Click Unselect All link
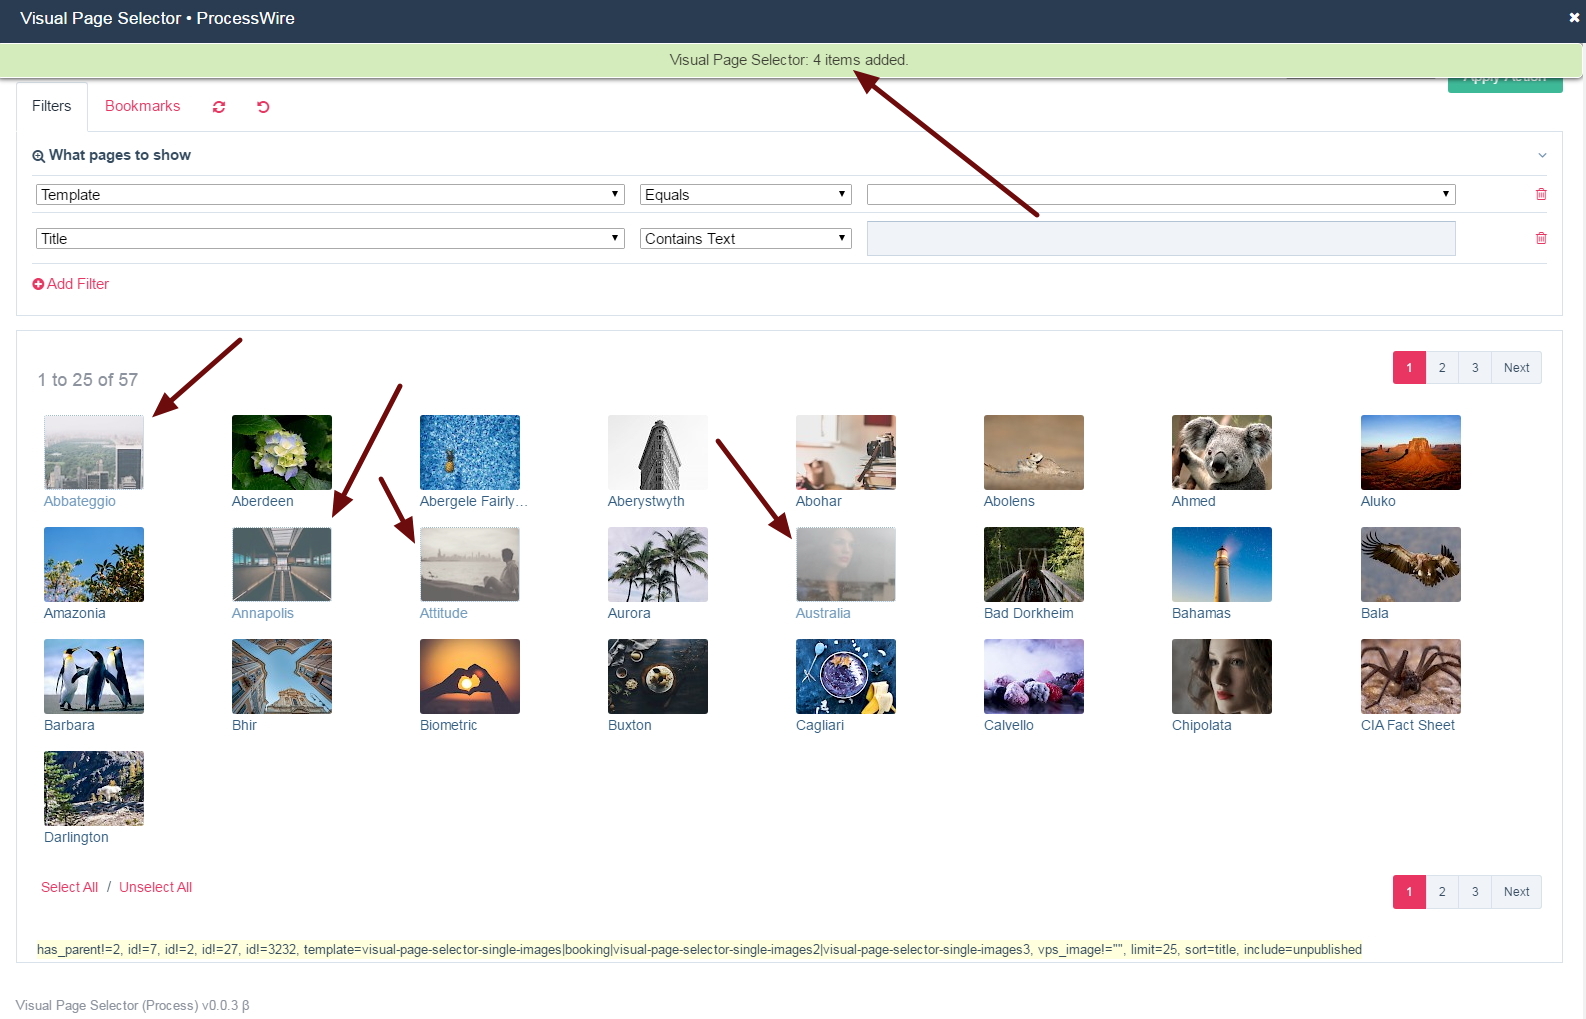 [x=155, y=887]
